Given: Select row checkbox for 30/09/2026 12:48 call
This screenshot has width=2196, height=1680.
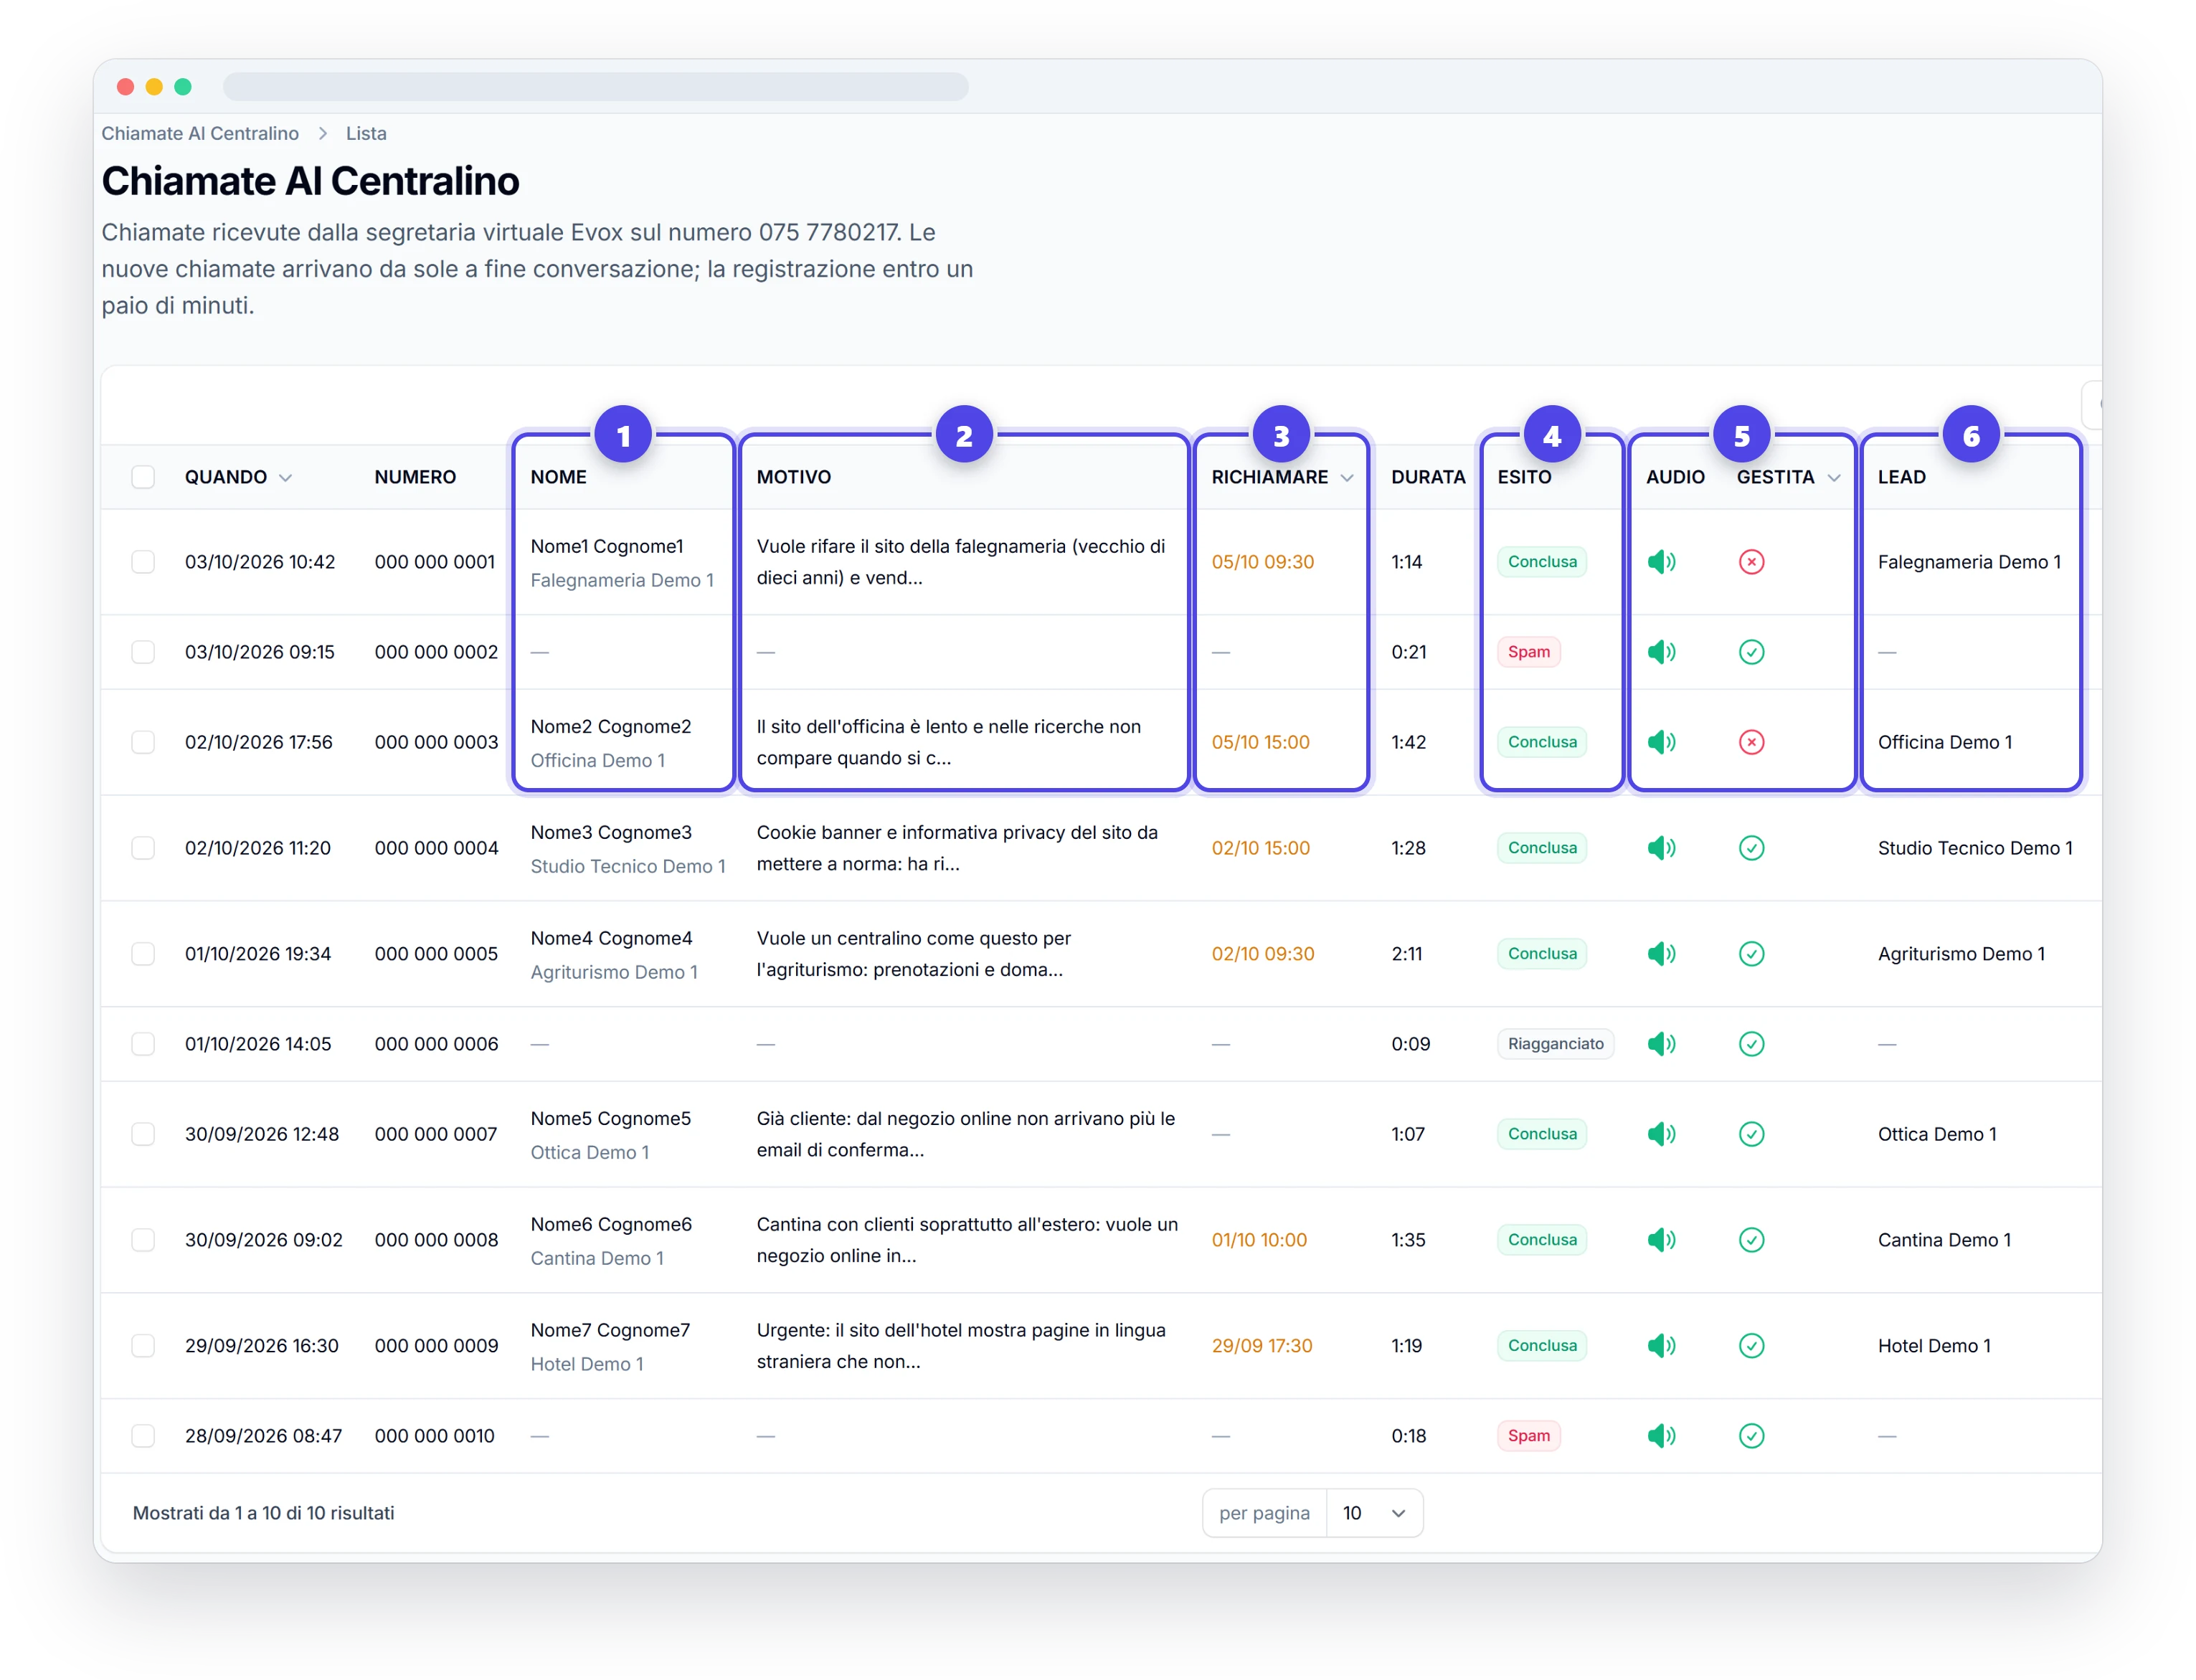Looking at the screenshot, I should coord(143,1134).
